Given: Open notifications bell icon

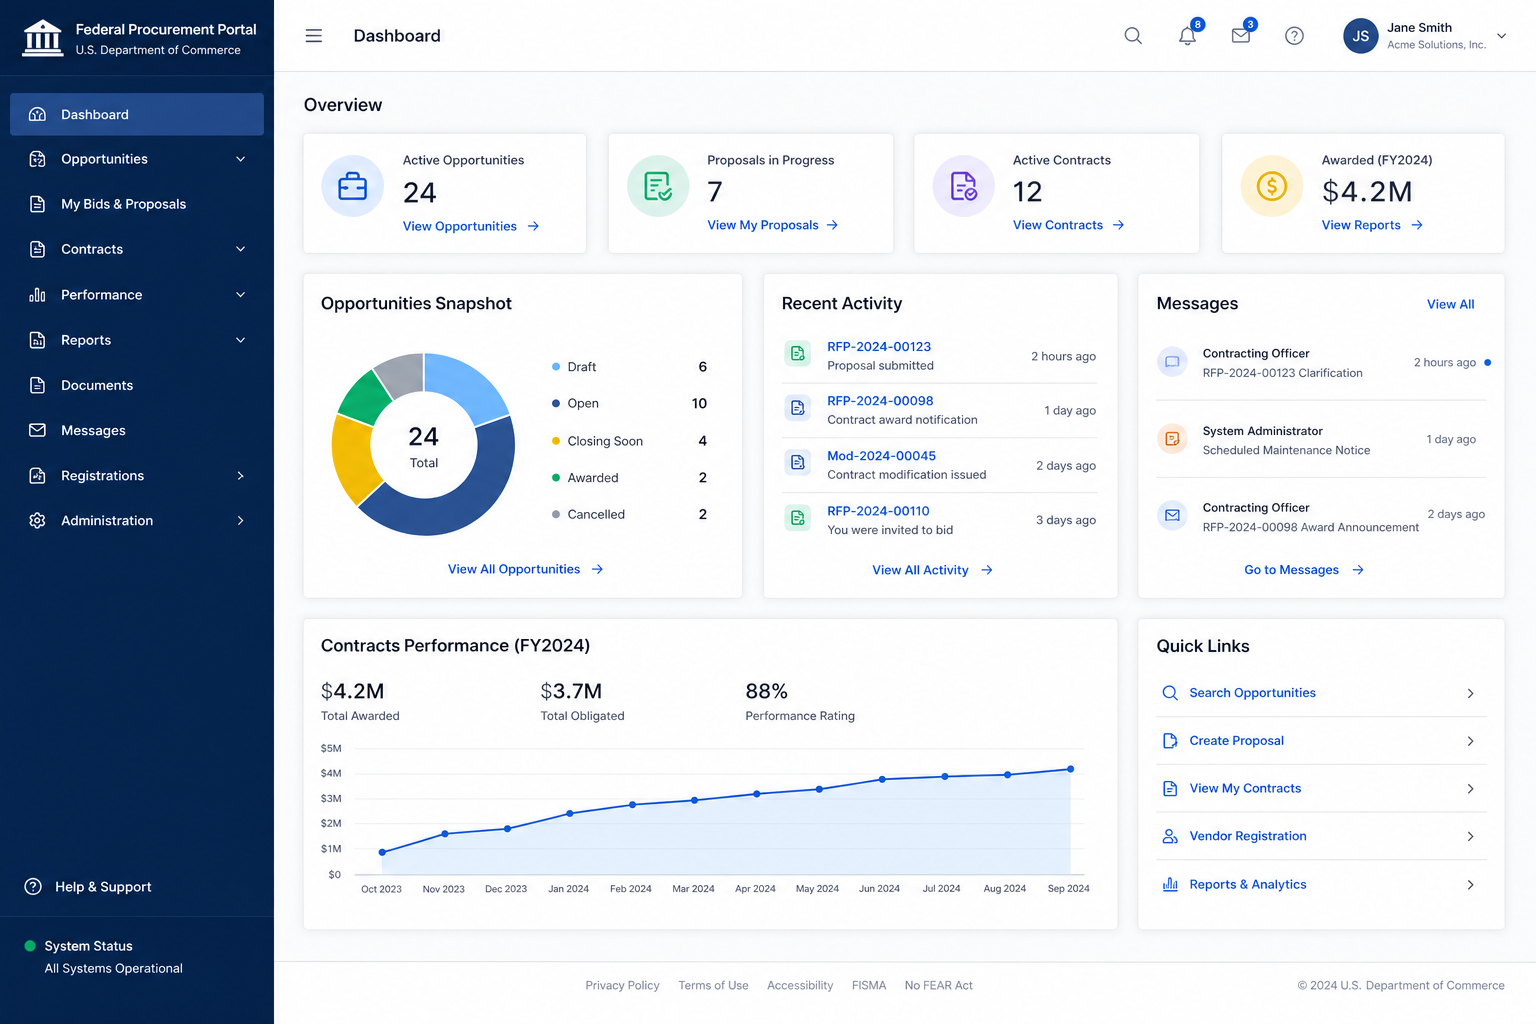Looking at the screenshot, I should pyautogui.click(x=1187, y=36).
